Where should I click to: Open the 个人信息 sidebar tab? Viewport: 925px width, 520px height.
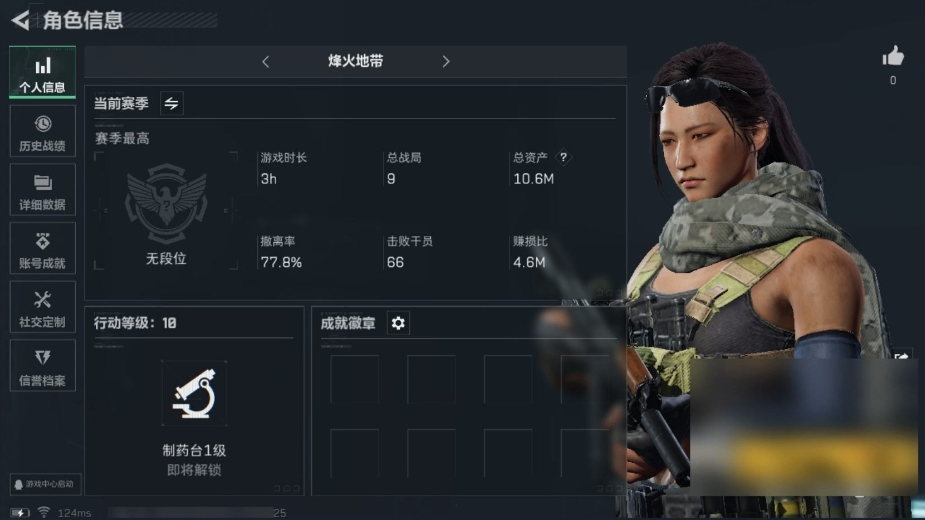[42, 72]
